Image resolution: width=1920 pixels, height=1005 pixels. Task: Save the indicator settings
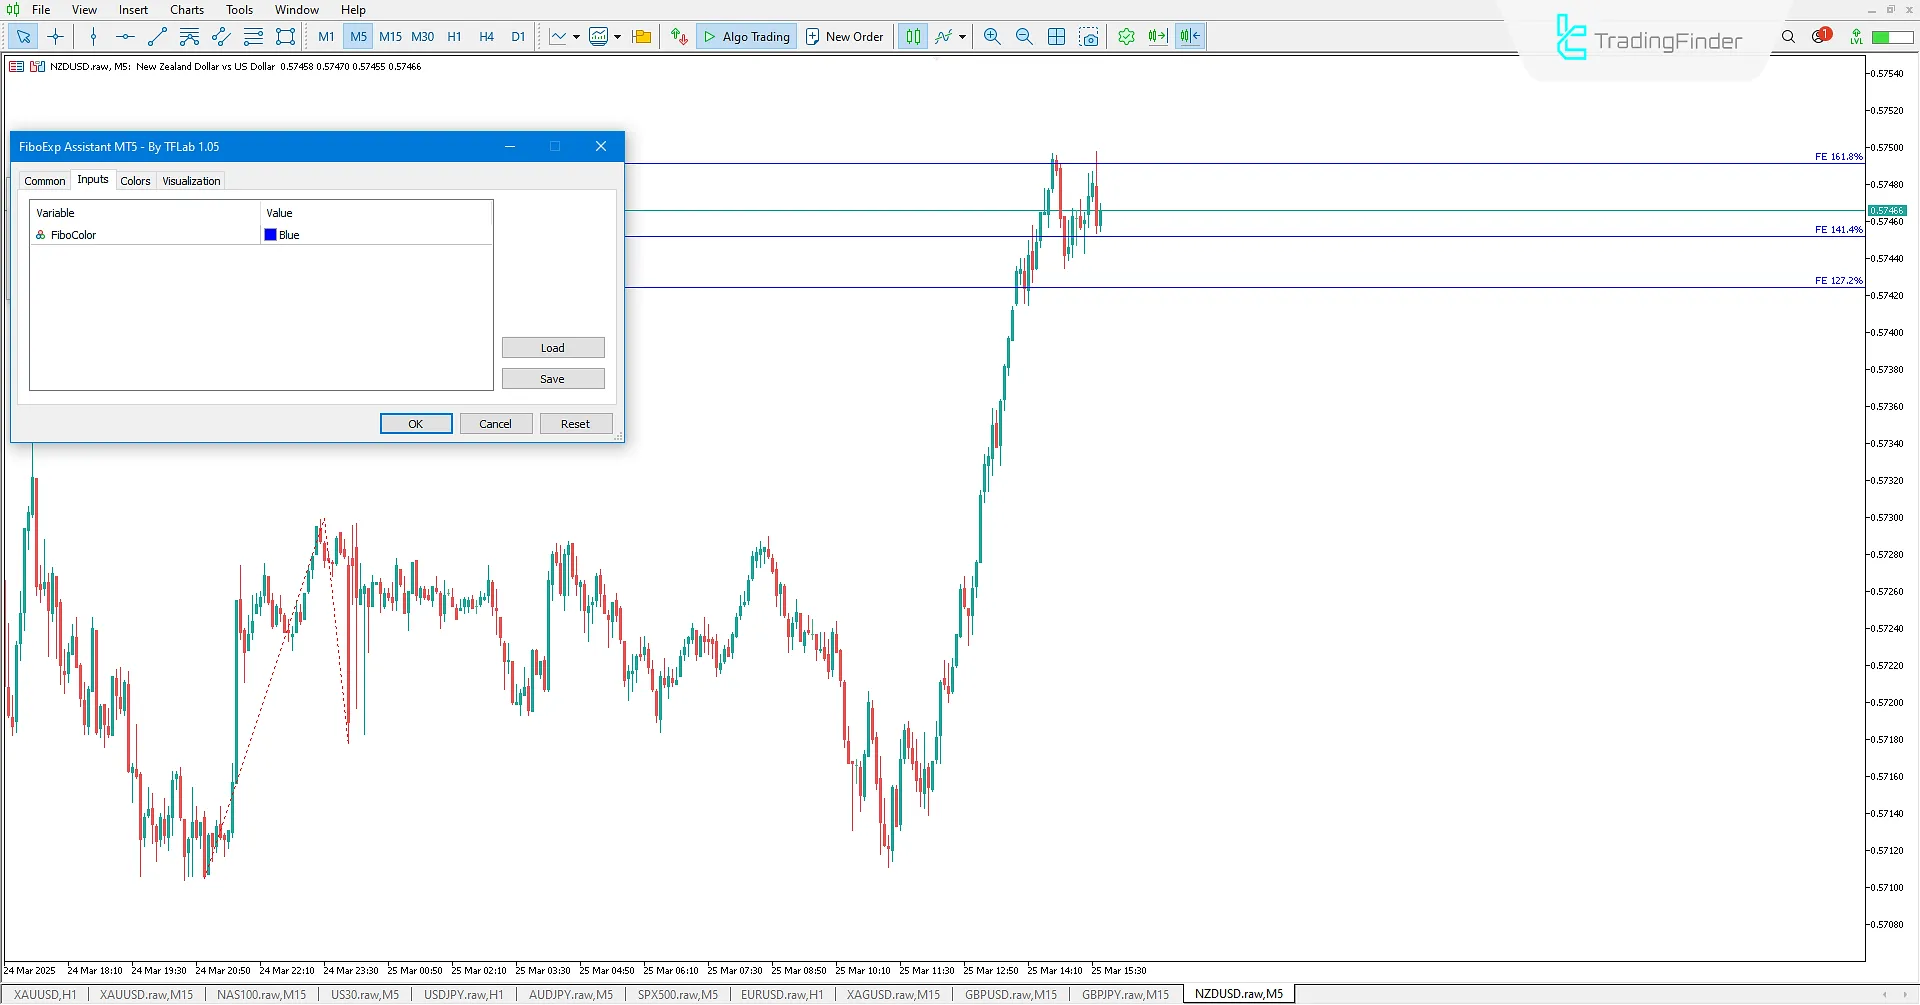coord(552,379)
